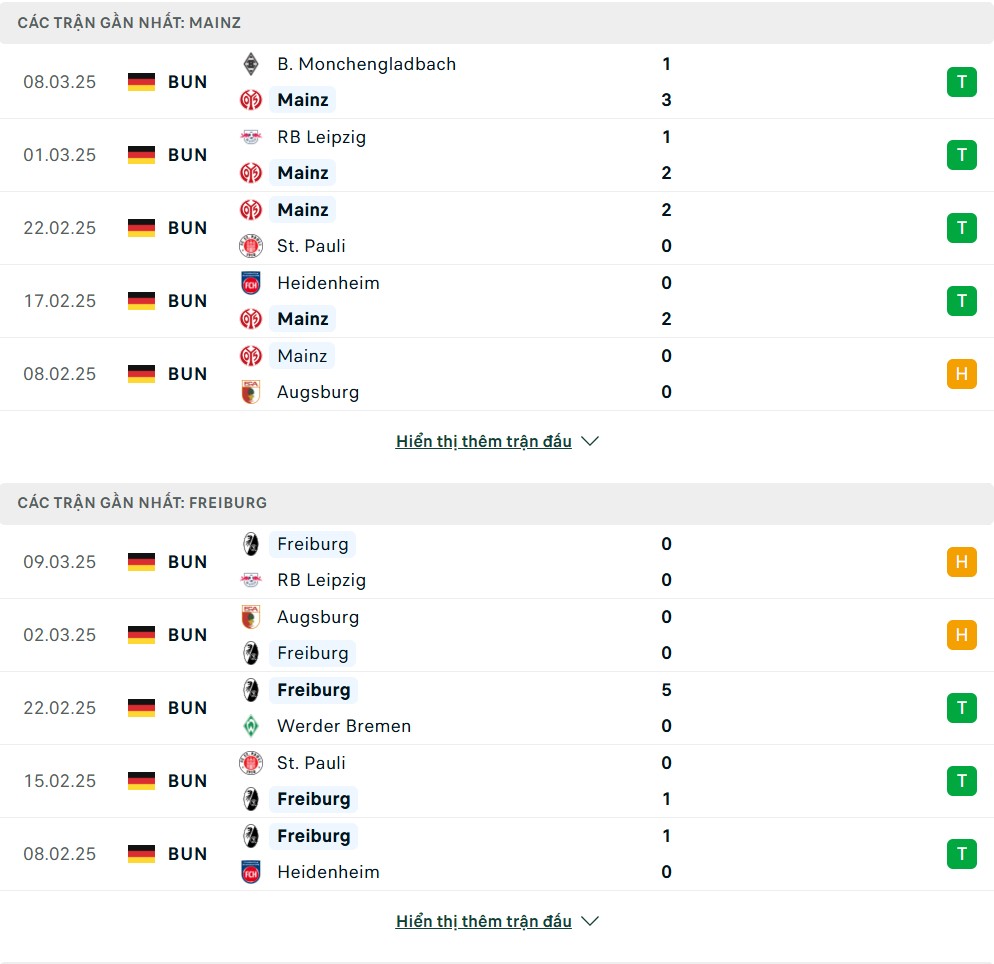This screenshot has width=994, height=964.
Task: Click green T badge for Monchengladbach match
Action: 962,82
